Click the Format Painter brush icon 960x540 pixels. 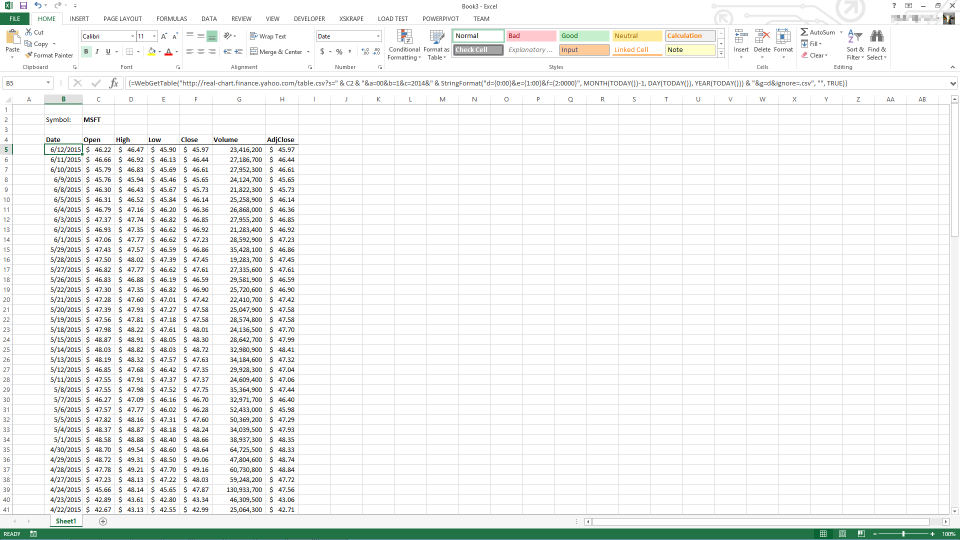tap(29, 55)
